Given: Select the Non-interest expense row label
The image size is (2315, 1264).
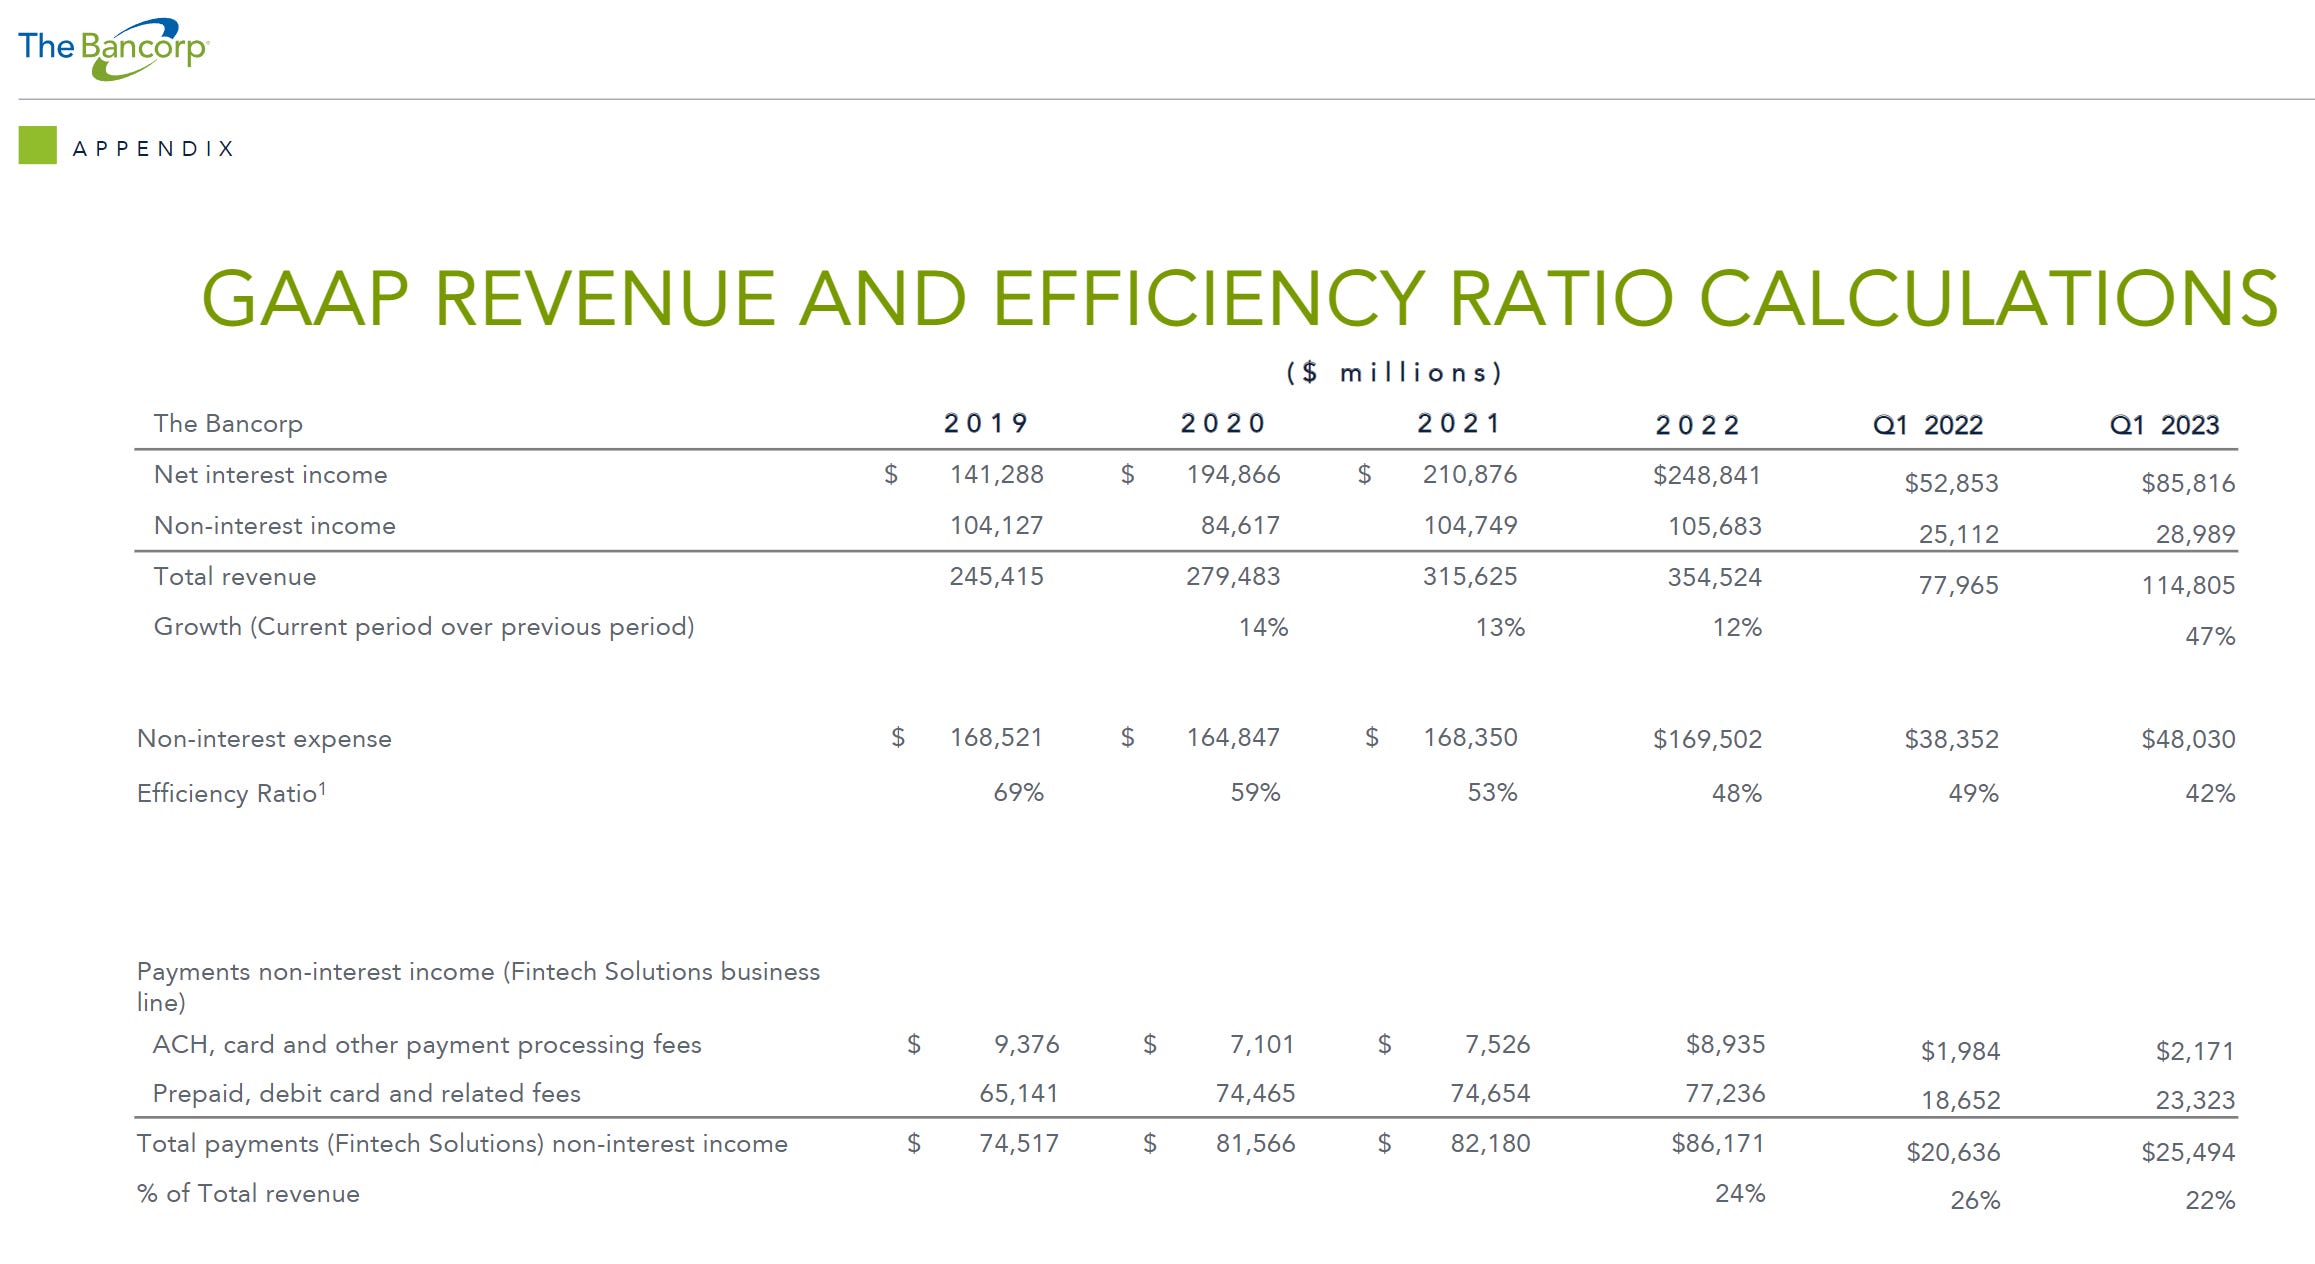Looking at the screenshot, I should click(x=264, y=739).
